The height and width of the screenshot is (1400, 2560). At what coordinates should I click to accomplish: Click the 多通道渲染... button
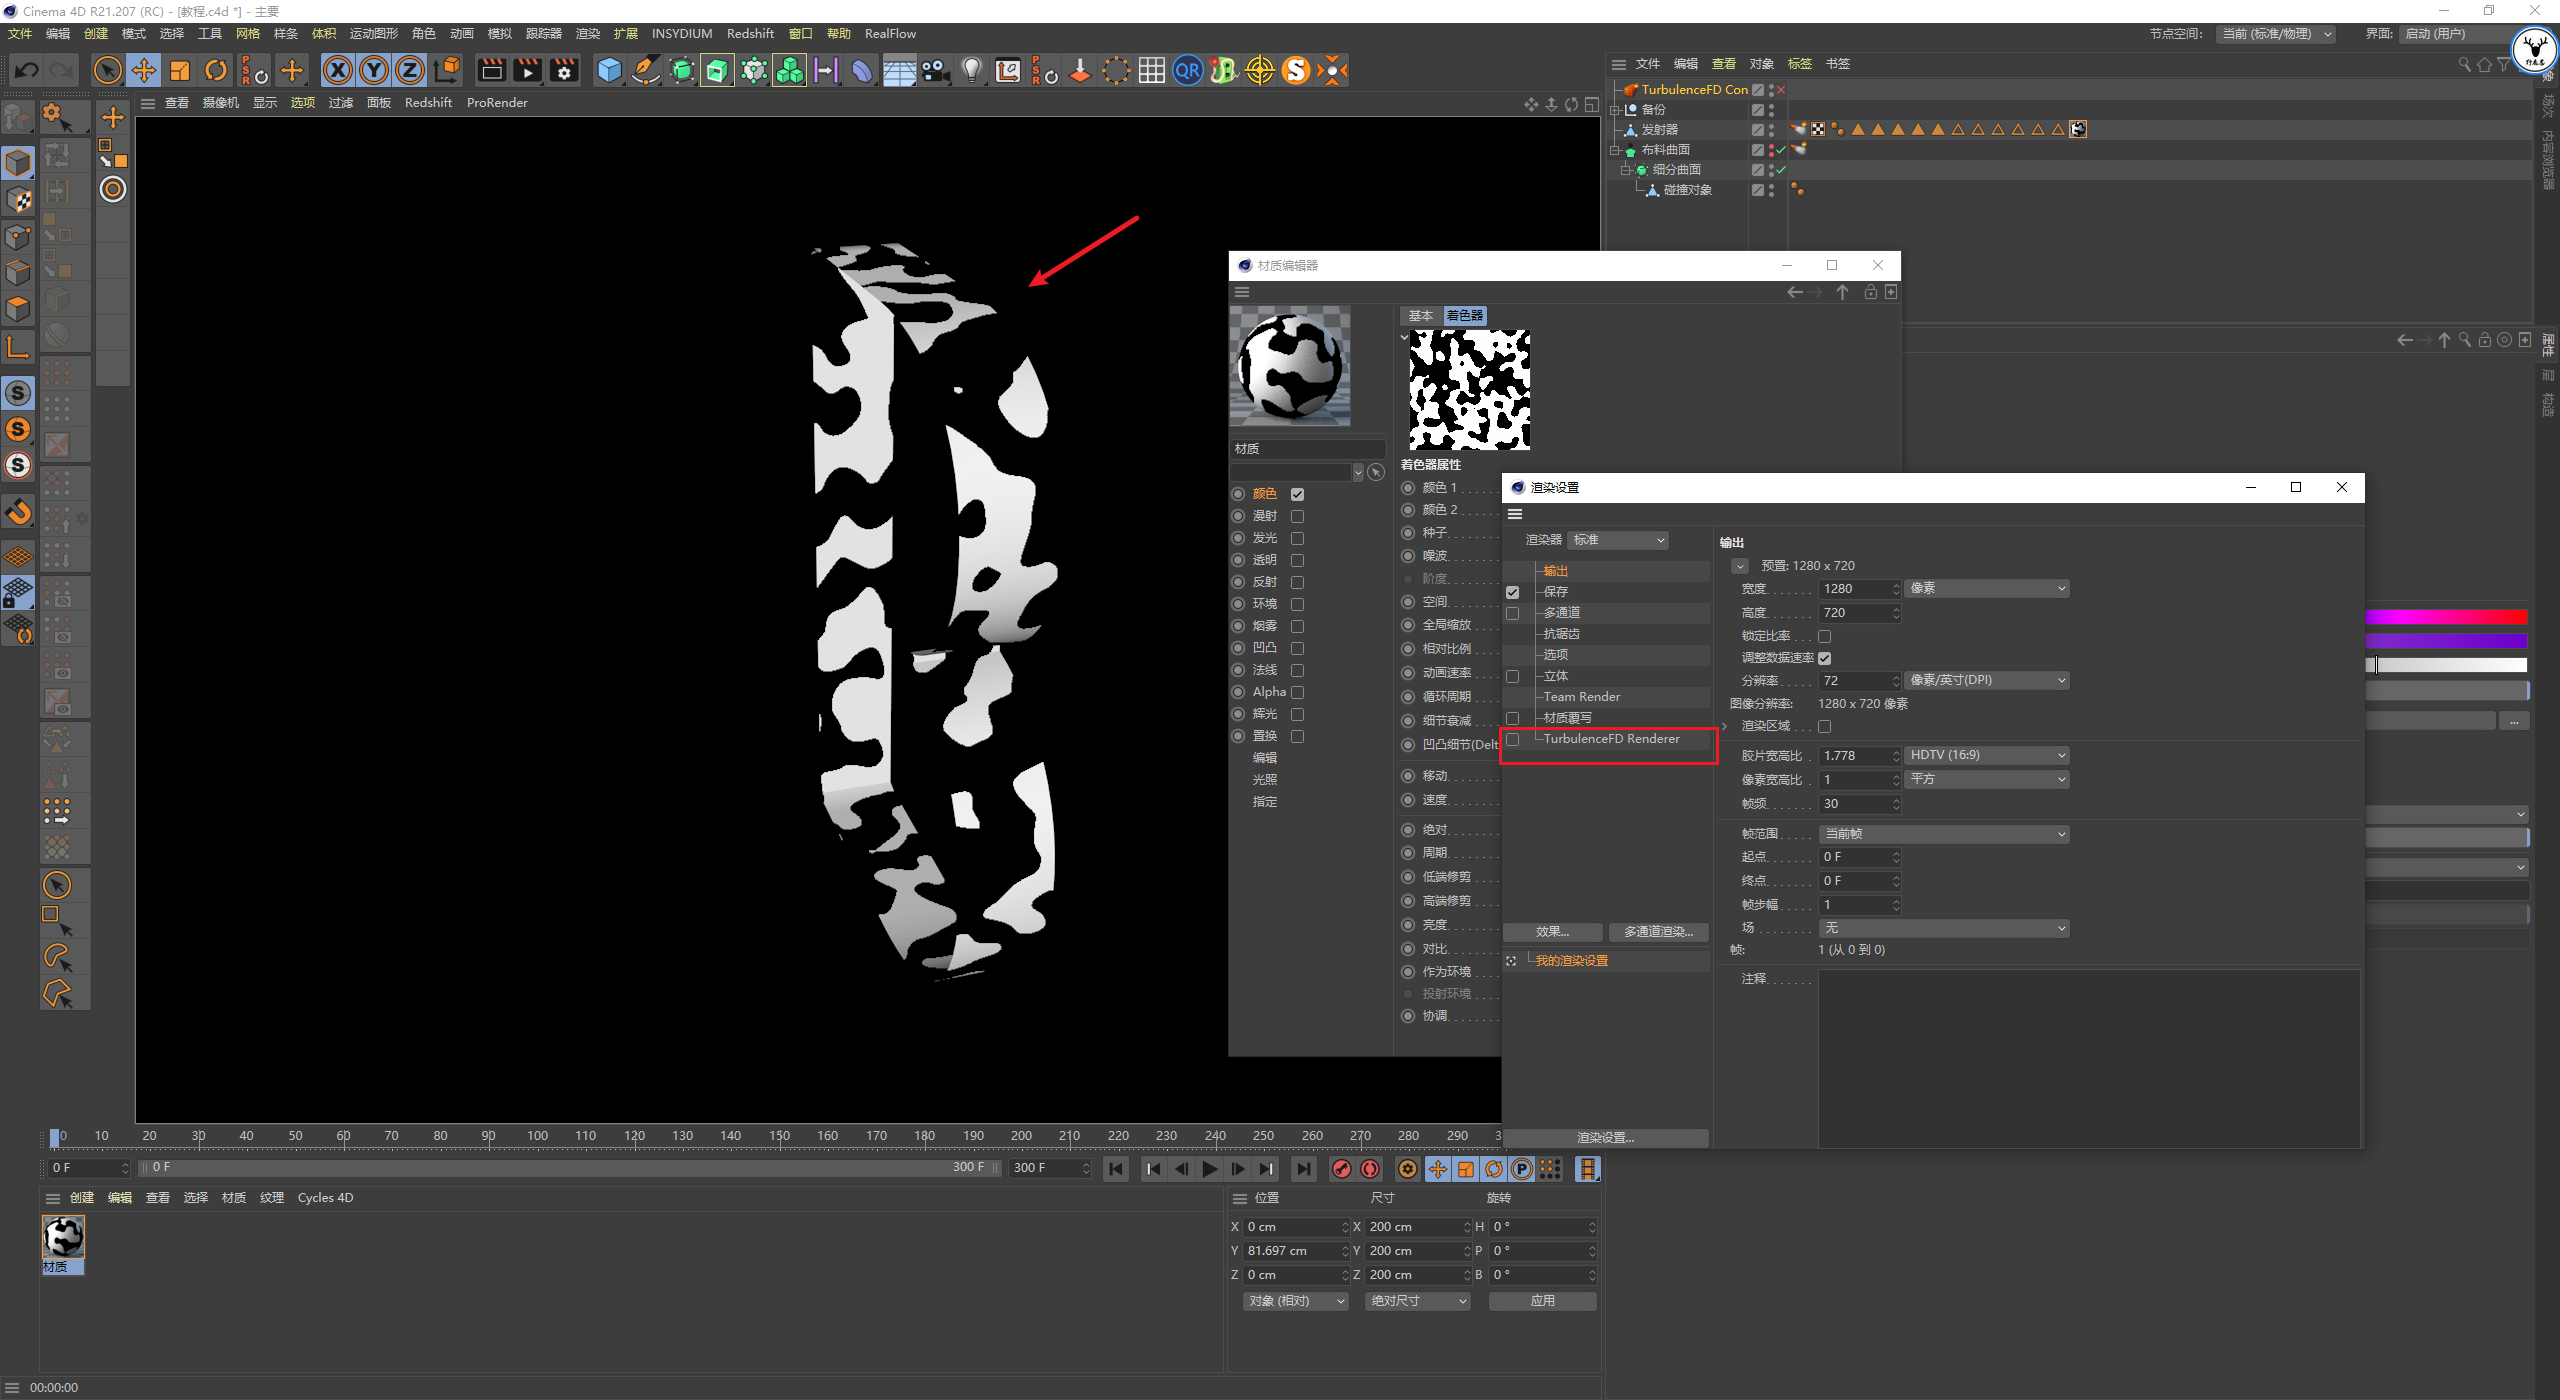(1658, 932)
